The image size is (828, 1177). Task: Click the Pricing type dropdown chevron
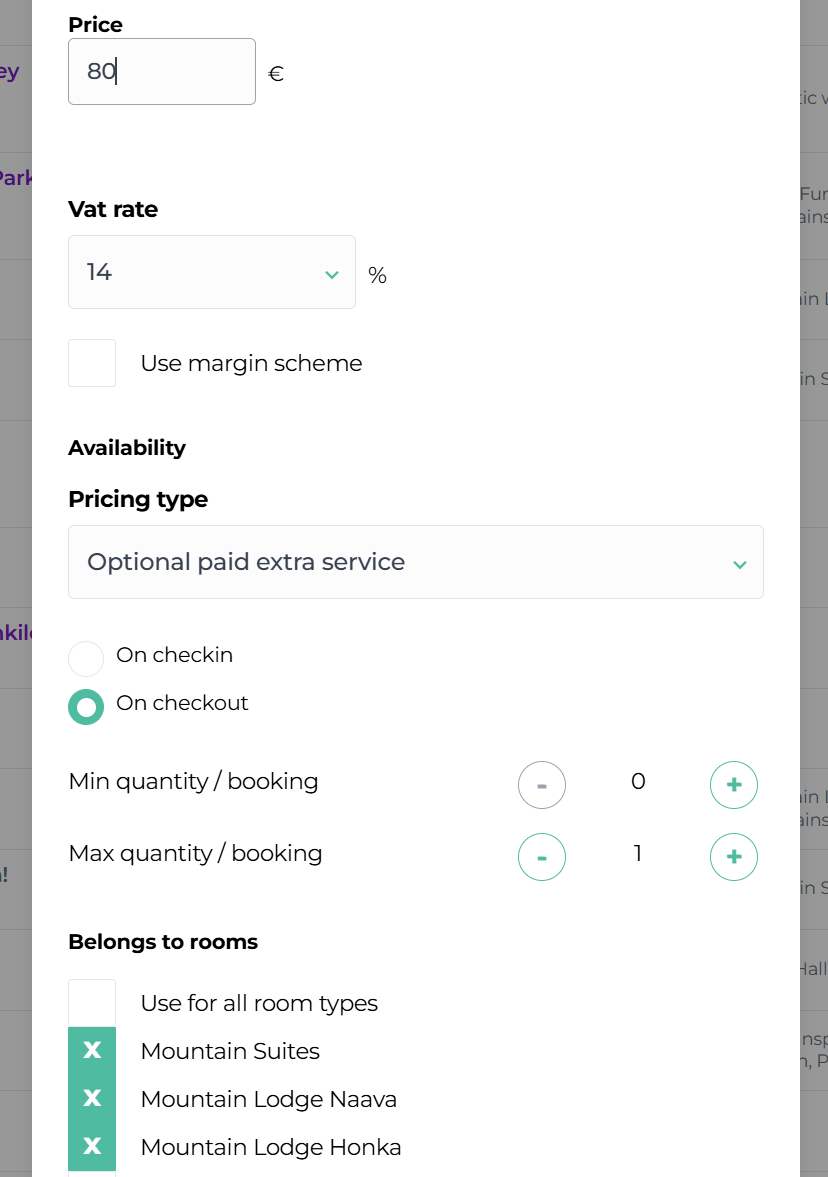[739, 564]
